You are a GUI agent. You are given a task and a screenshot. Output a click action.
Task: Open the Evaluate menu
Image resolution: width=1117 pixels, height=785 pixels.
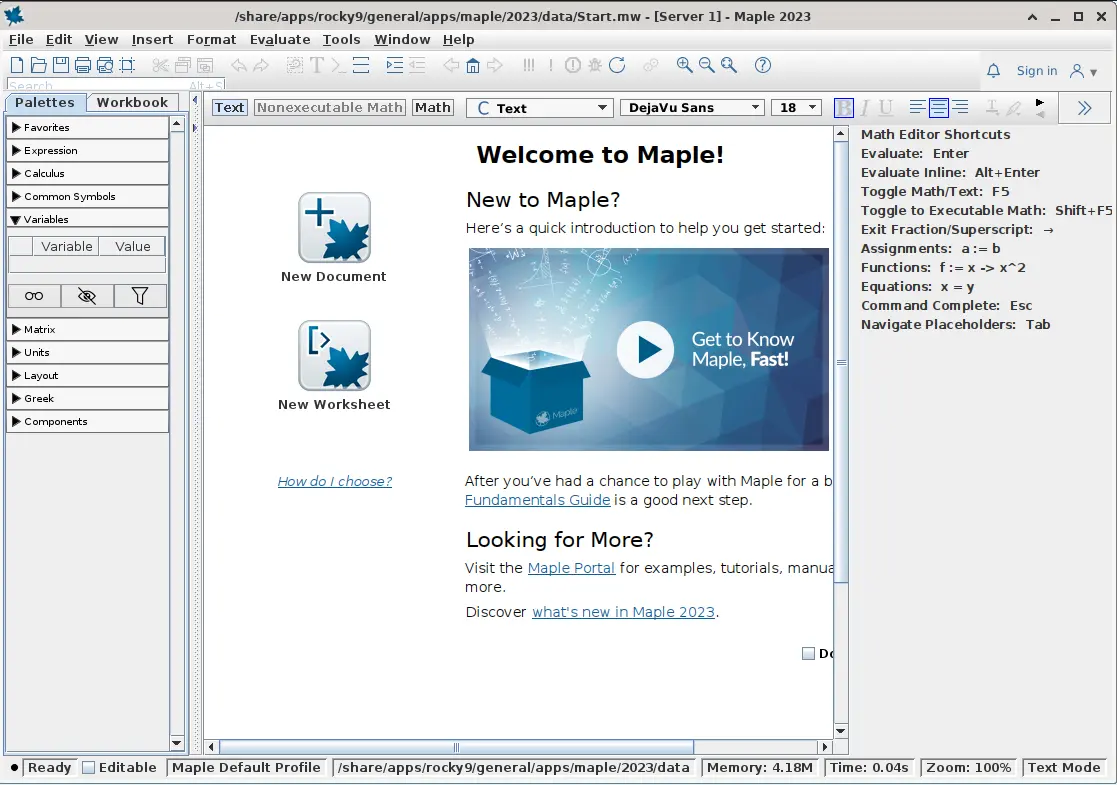pyautogui.click(x=280, y=40)
